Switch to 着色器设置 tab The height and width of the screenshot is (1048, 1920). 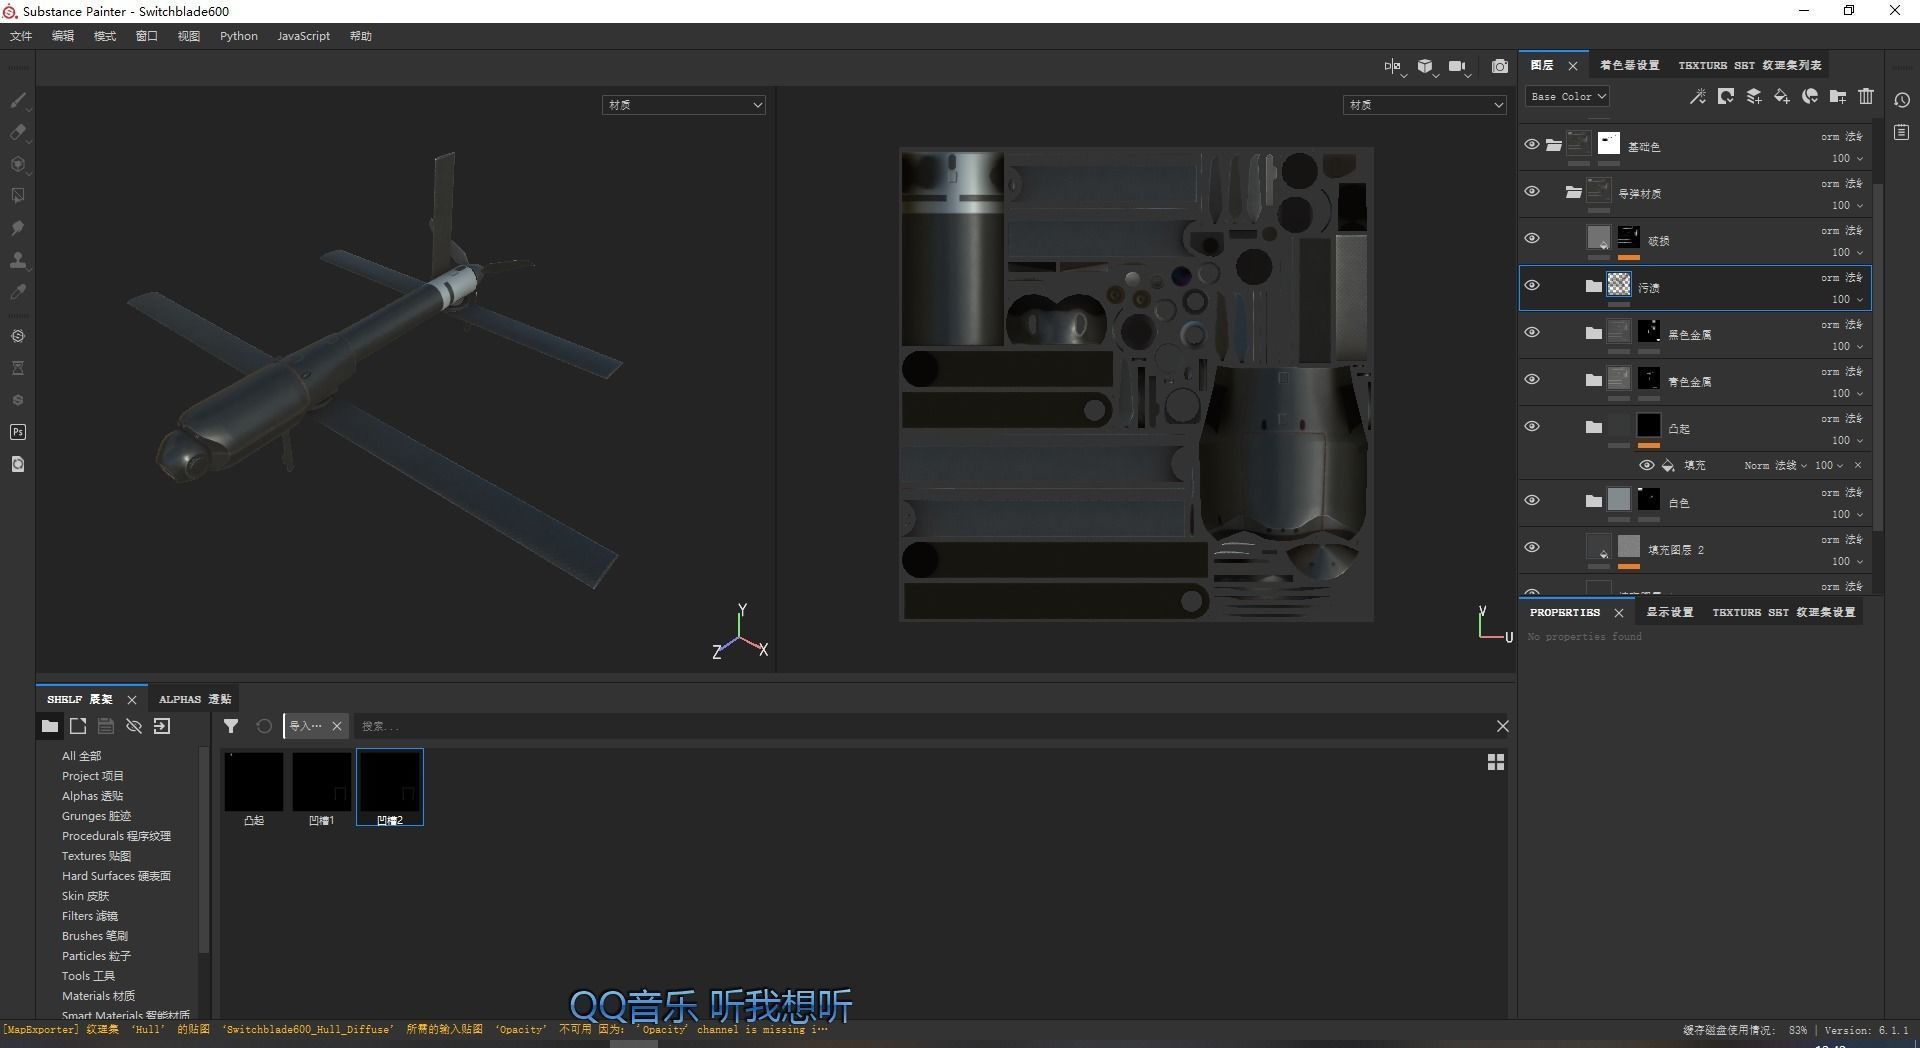(x=1629, y=65)
